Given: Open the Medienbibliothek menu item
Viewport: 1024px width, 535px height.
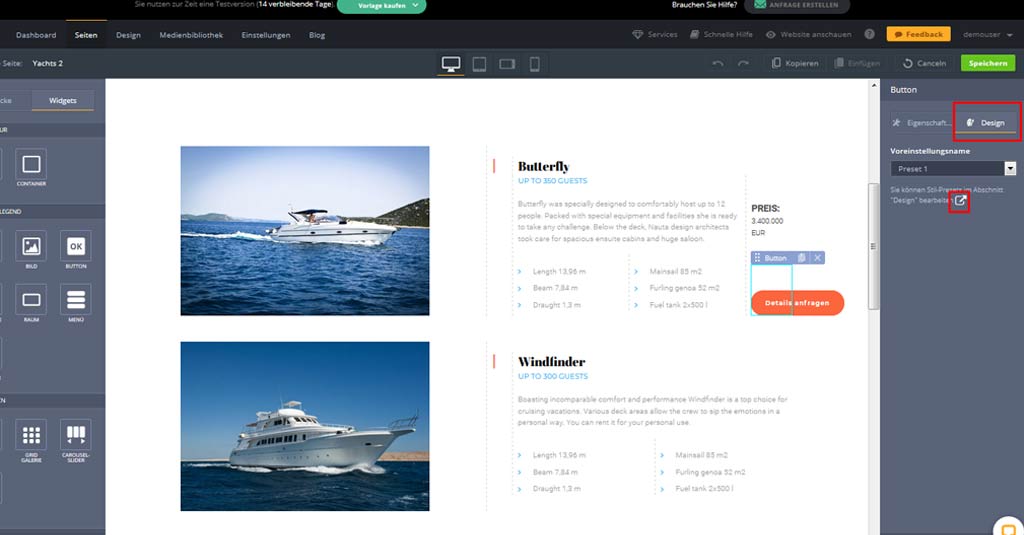Looking at the screenshot, I should tap(191, 35).
